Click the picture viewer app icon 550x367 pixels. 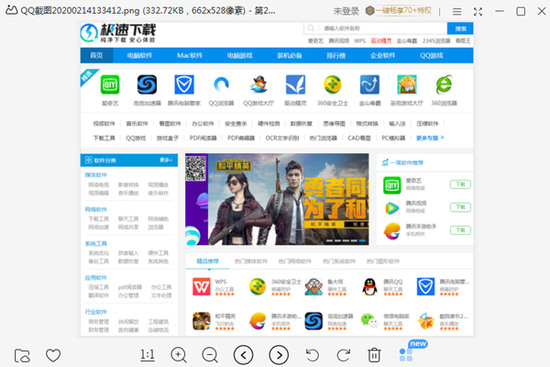12,10
